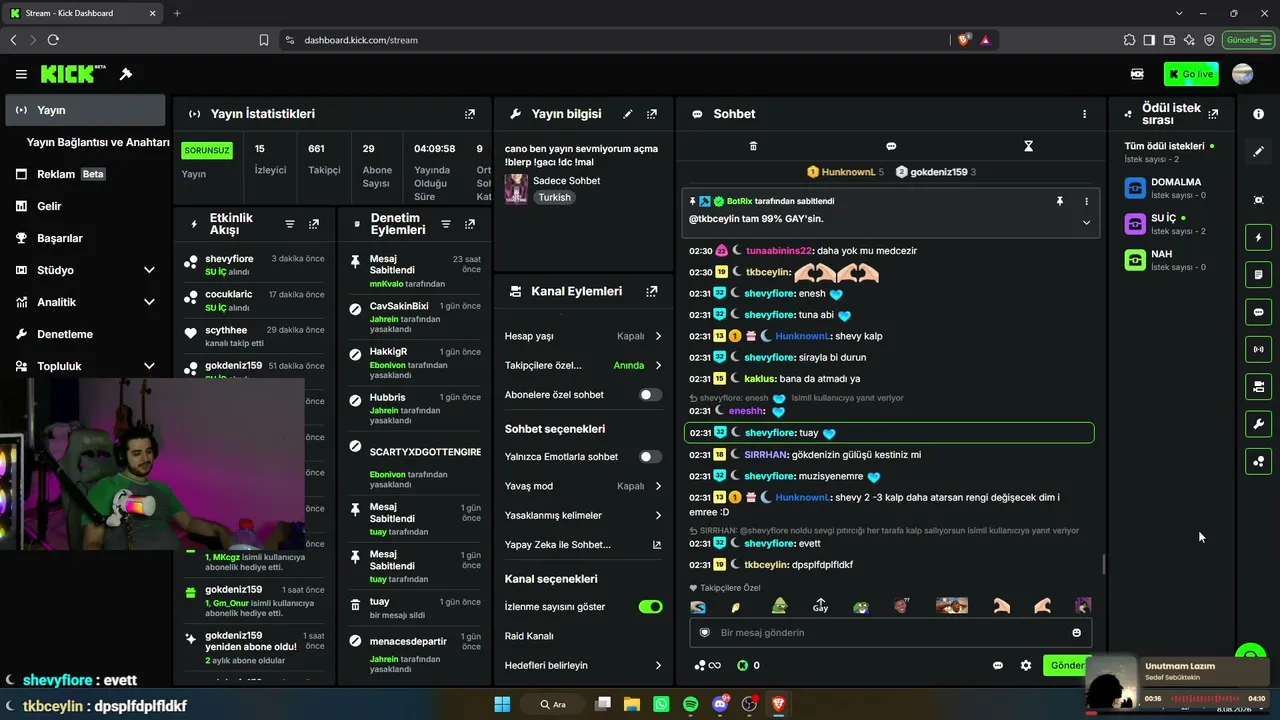Click the Windows Start button
1280x720 pixels.
click(501, 705)
